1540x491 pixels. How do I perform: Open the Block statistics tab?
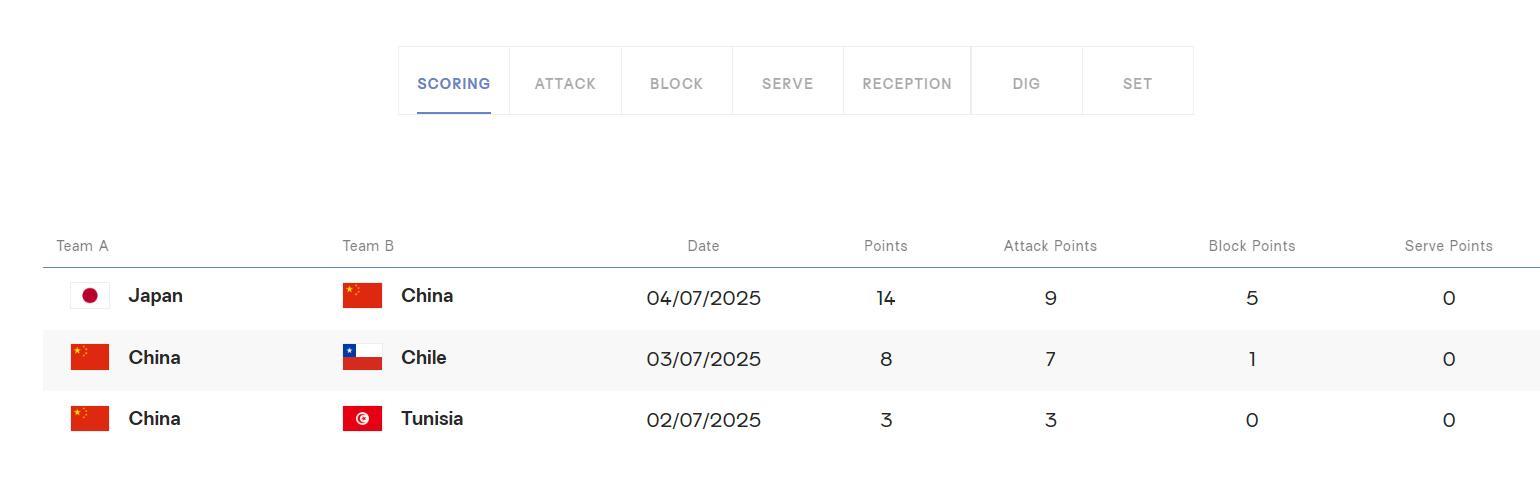[676, 84]
